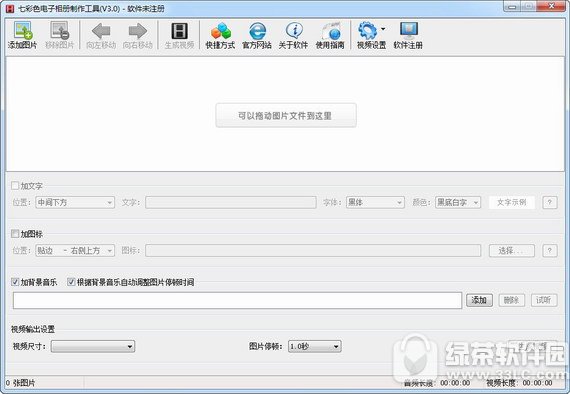Click the 选择... (choose) icon file button
The height and width of the screenshot is (394, 570).
point(511,250)
